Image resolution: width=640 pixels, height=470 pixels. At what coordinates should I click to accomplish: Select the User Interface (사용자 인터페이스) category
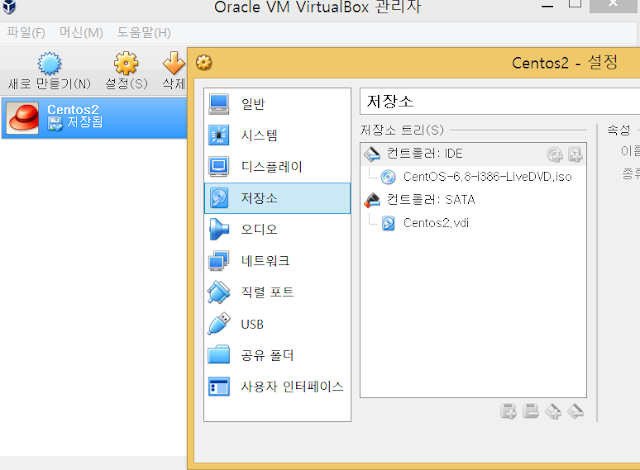click(277, 386)
